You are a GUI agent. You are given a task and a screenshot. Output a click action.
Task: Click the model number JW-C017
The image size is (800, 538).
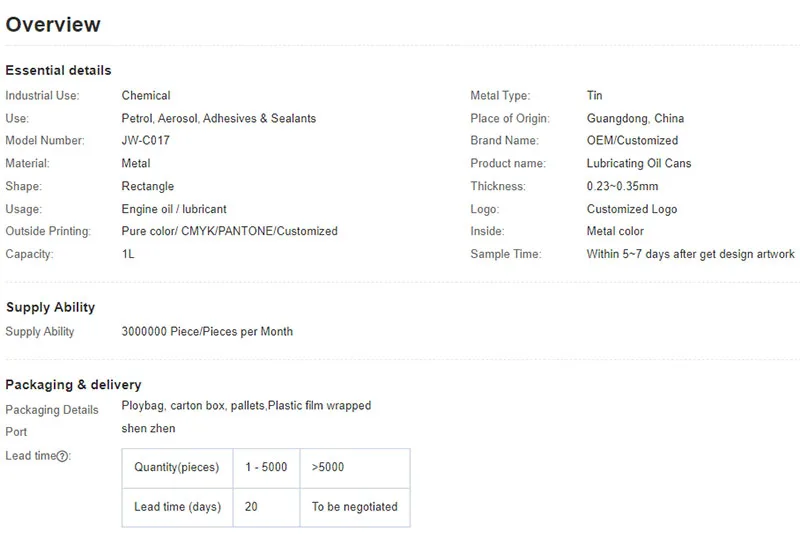point(145,141)
